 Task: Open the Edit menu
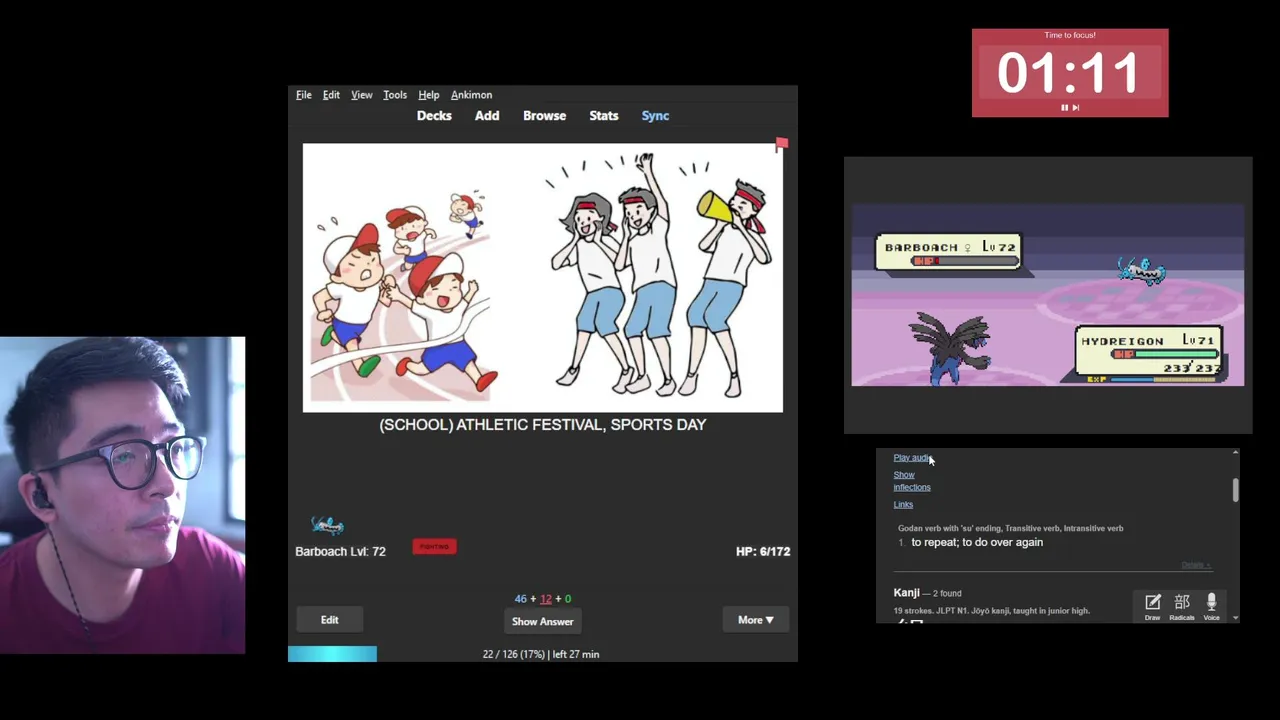[331, 95]
